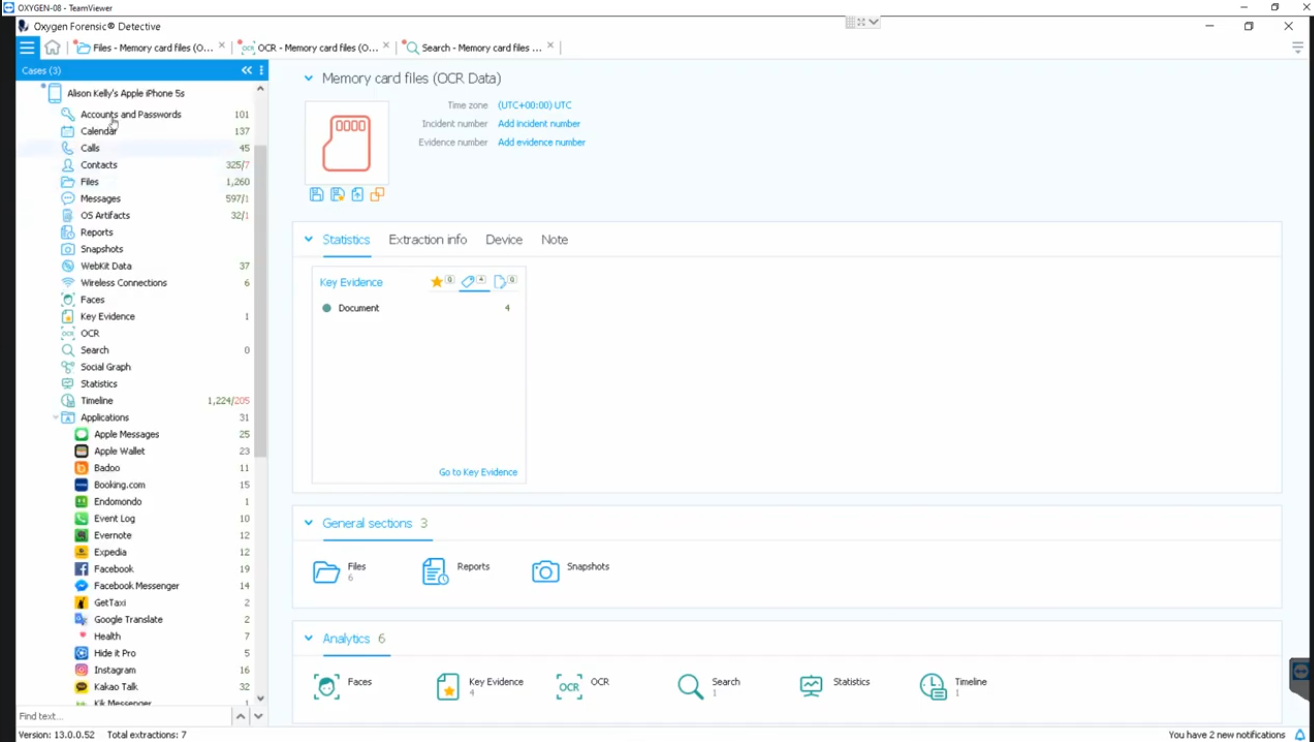The image size is (1314, 742).
Task: Open the Faces analytics icon
Action: tap(327, 686)
